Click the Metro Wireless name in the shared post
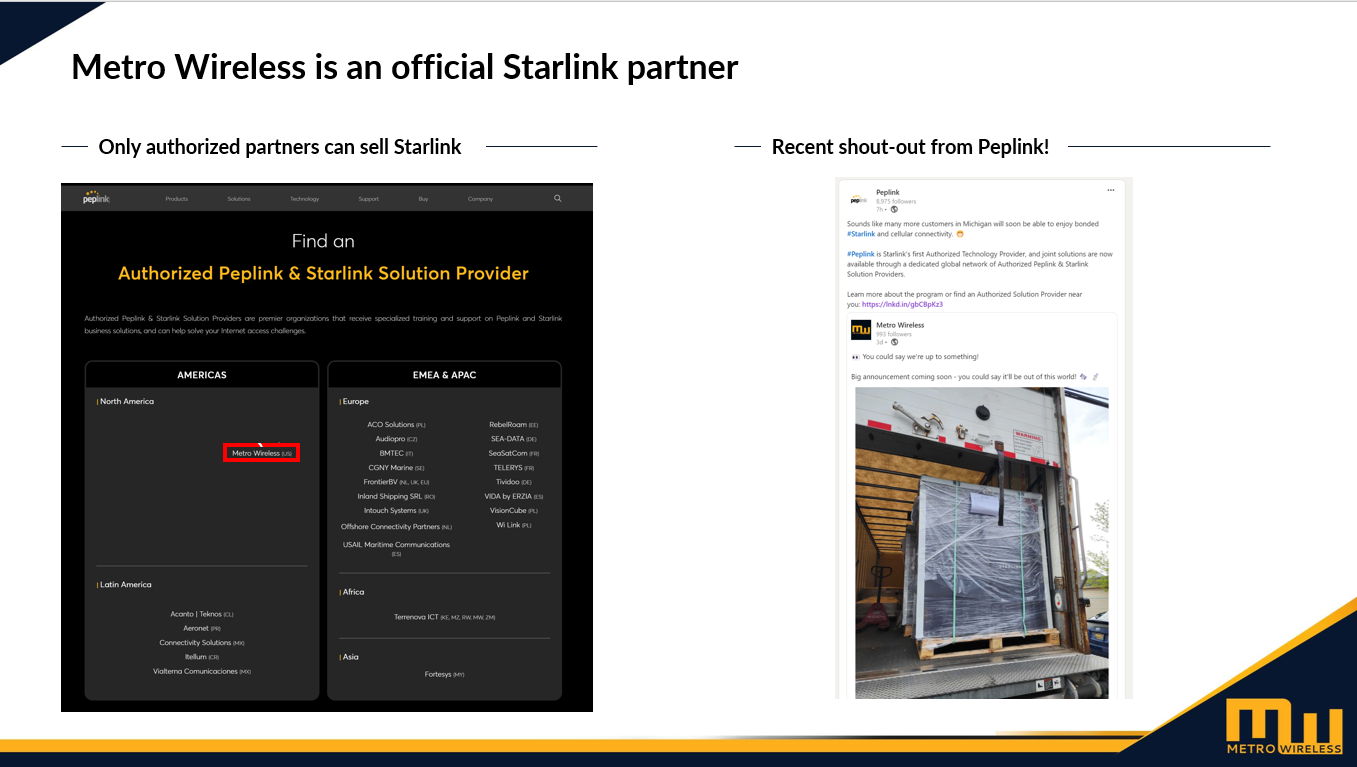This screenshot has width=1357, height=767. (x=900, y=325)
